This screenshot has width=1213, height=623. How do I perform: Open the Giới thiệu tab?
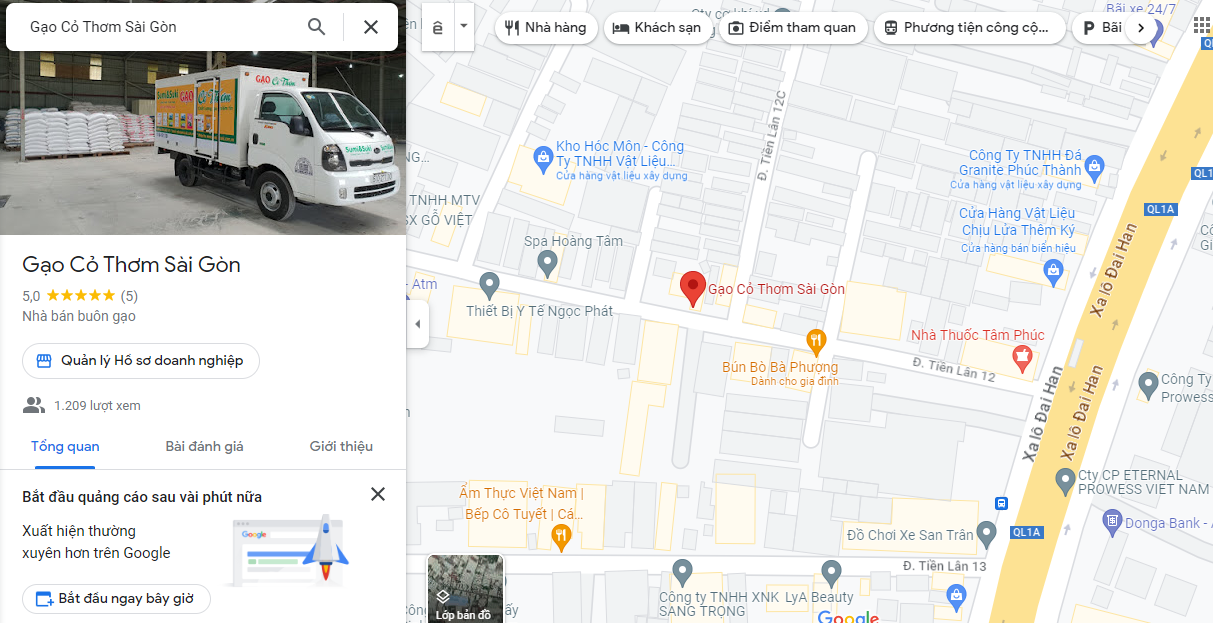coord(341,446)
